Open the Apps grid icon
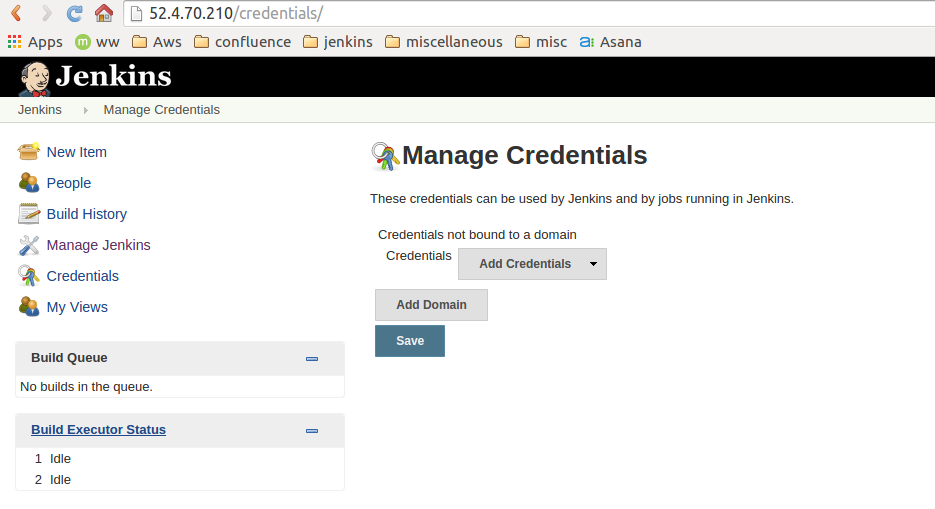The width and height of the screenshot is (935, 509). (14, 42)
